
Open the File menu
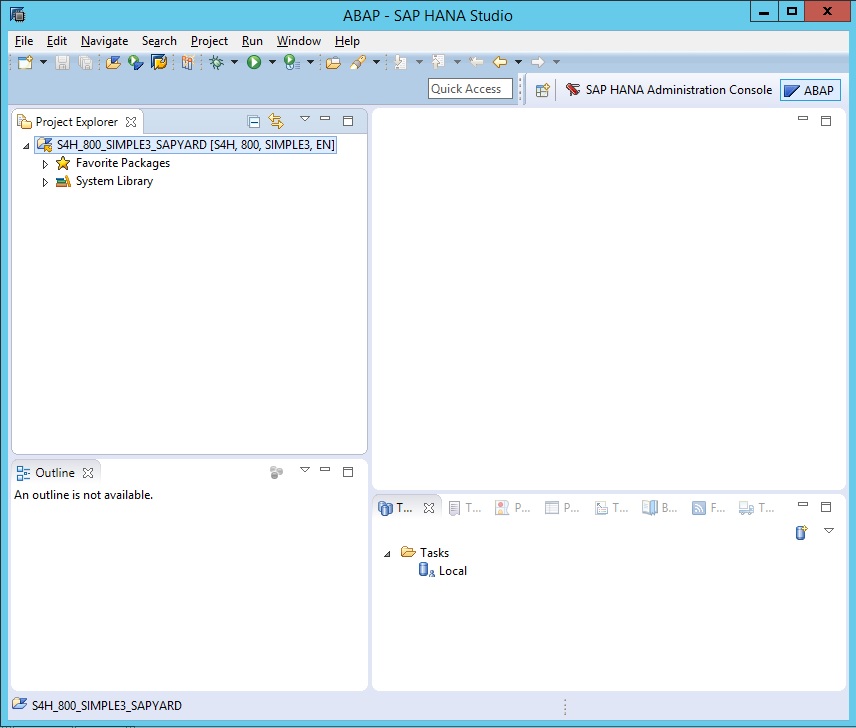[24, 41]
